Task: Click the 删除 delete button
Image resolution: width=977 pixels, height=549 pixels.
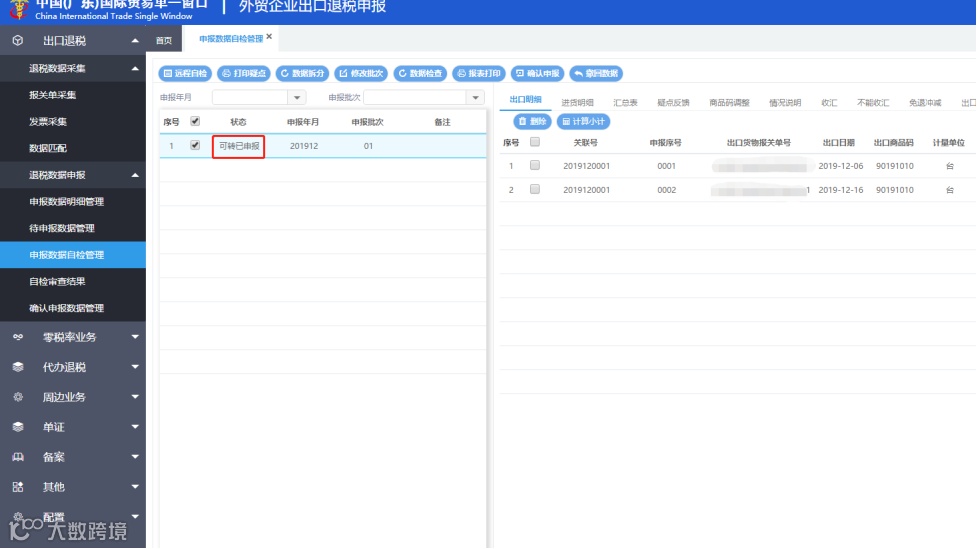Action: 532,122
